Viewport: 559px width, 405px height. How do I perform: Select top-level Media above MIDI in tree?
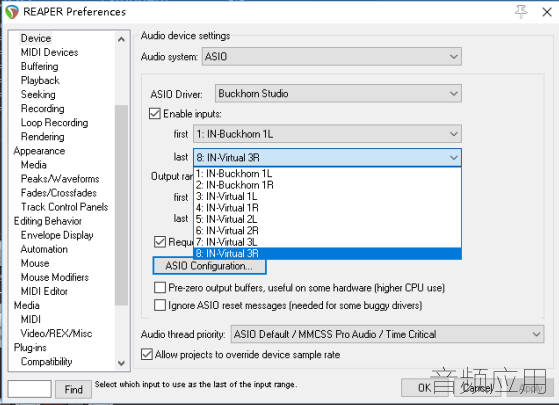tap(26, 306)
